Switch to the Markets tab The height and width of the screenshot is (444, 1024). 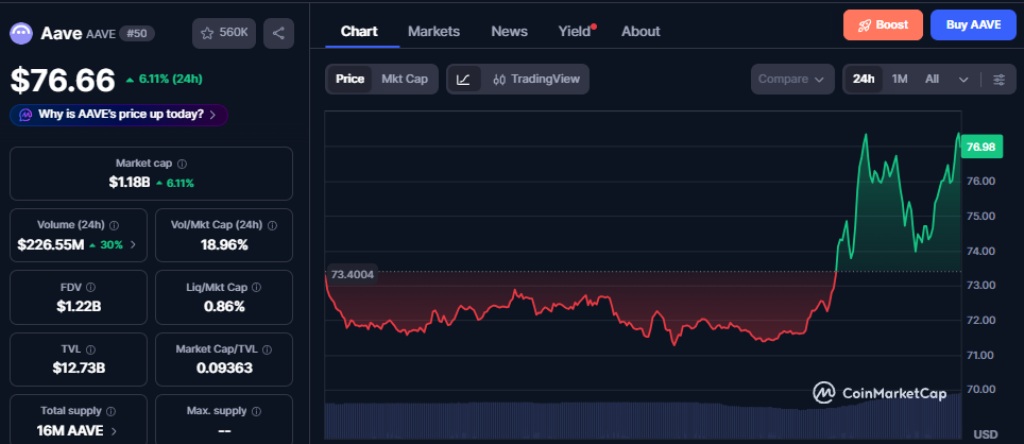tap(434, 31)
